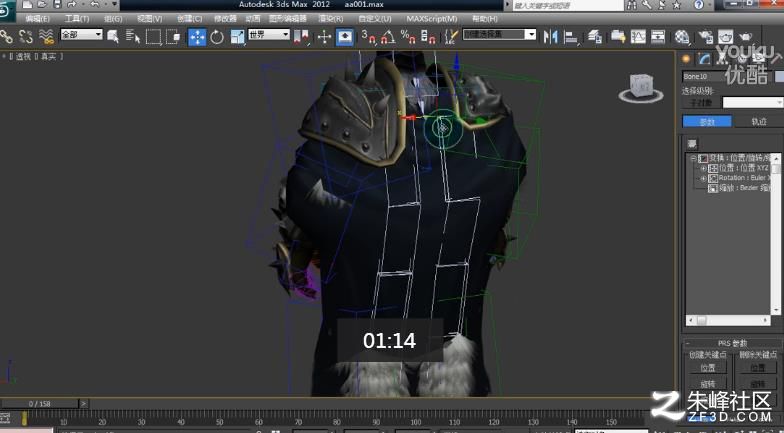
Task: Open the Graphite Modeling Tools ribbon icon
Action: pos(618,36)
